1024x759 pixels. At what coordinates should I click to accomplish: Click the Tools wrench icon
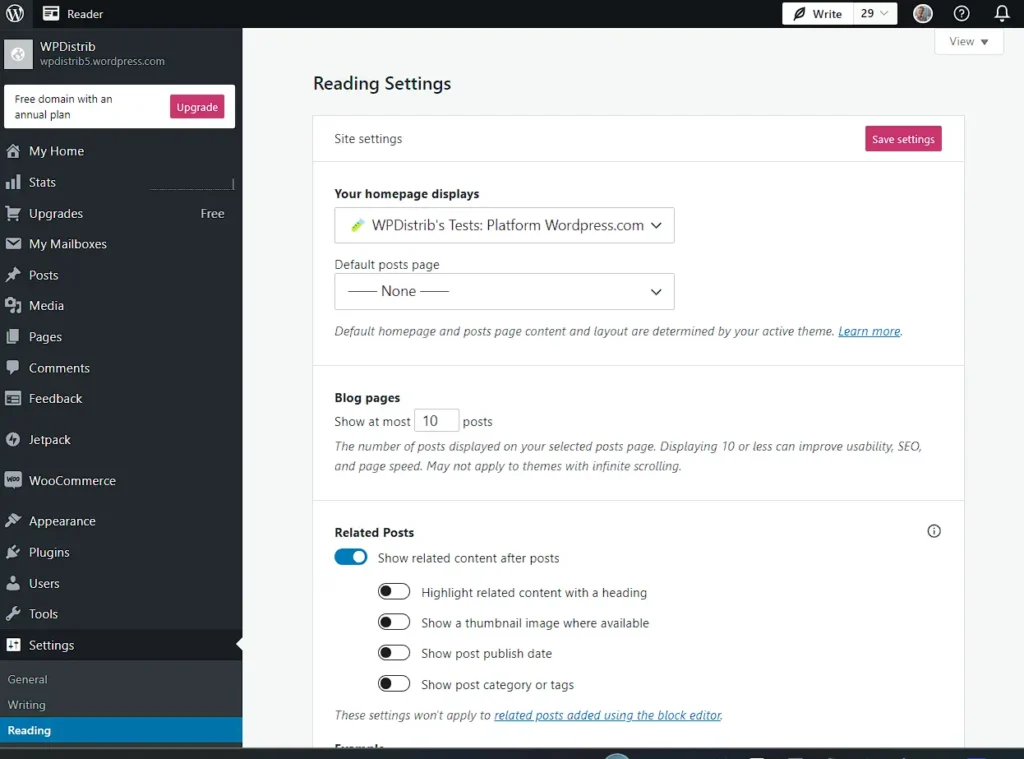tap(13, 613)
